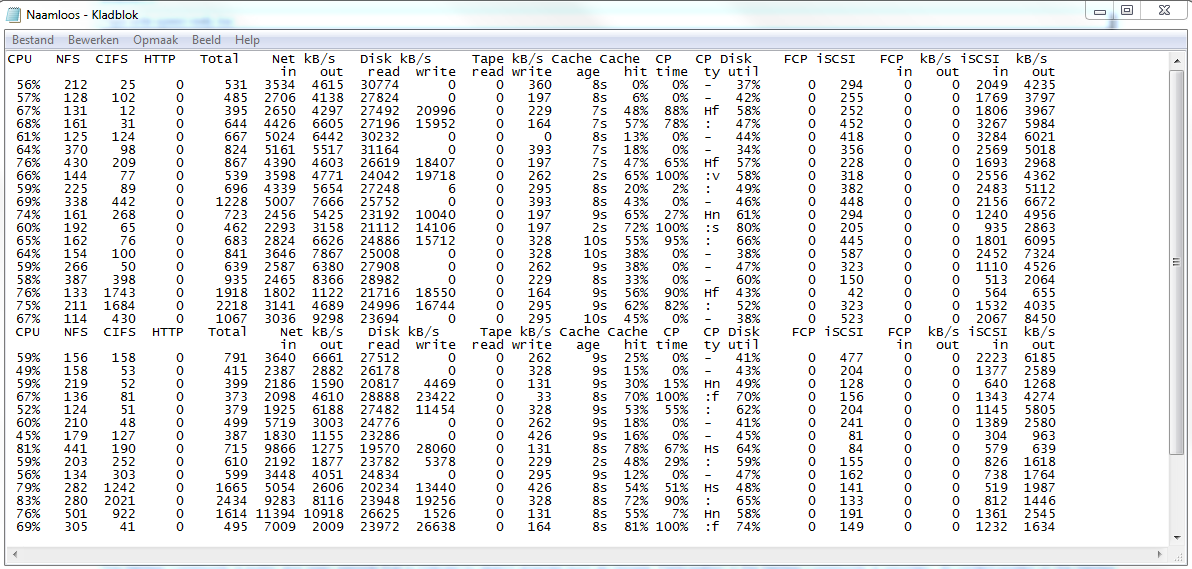Open the Bewerken menu
Image resolution: width=1192 pixels, height=569 pixels.
[93, 40]
